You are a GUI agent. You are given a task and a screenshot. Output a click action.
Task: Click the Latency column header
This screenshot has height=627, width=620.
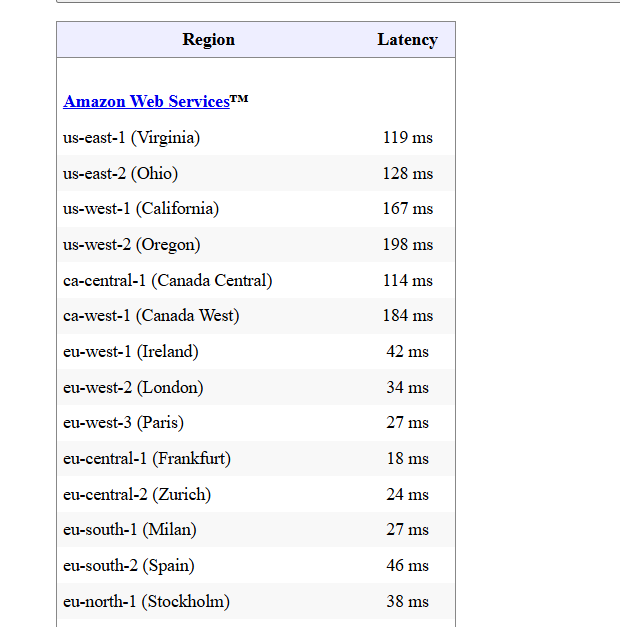tap(408, 40)
